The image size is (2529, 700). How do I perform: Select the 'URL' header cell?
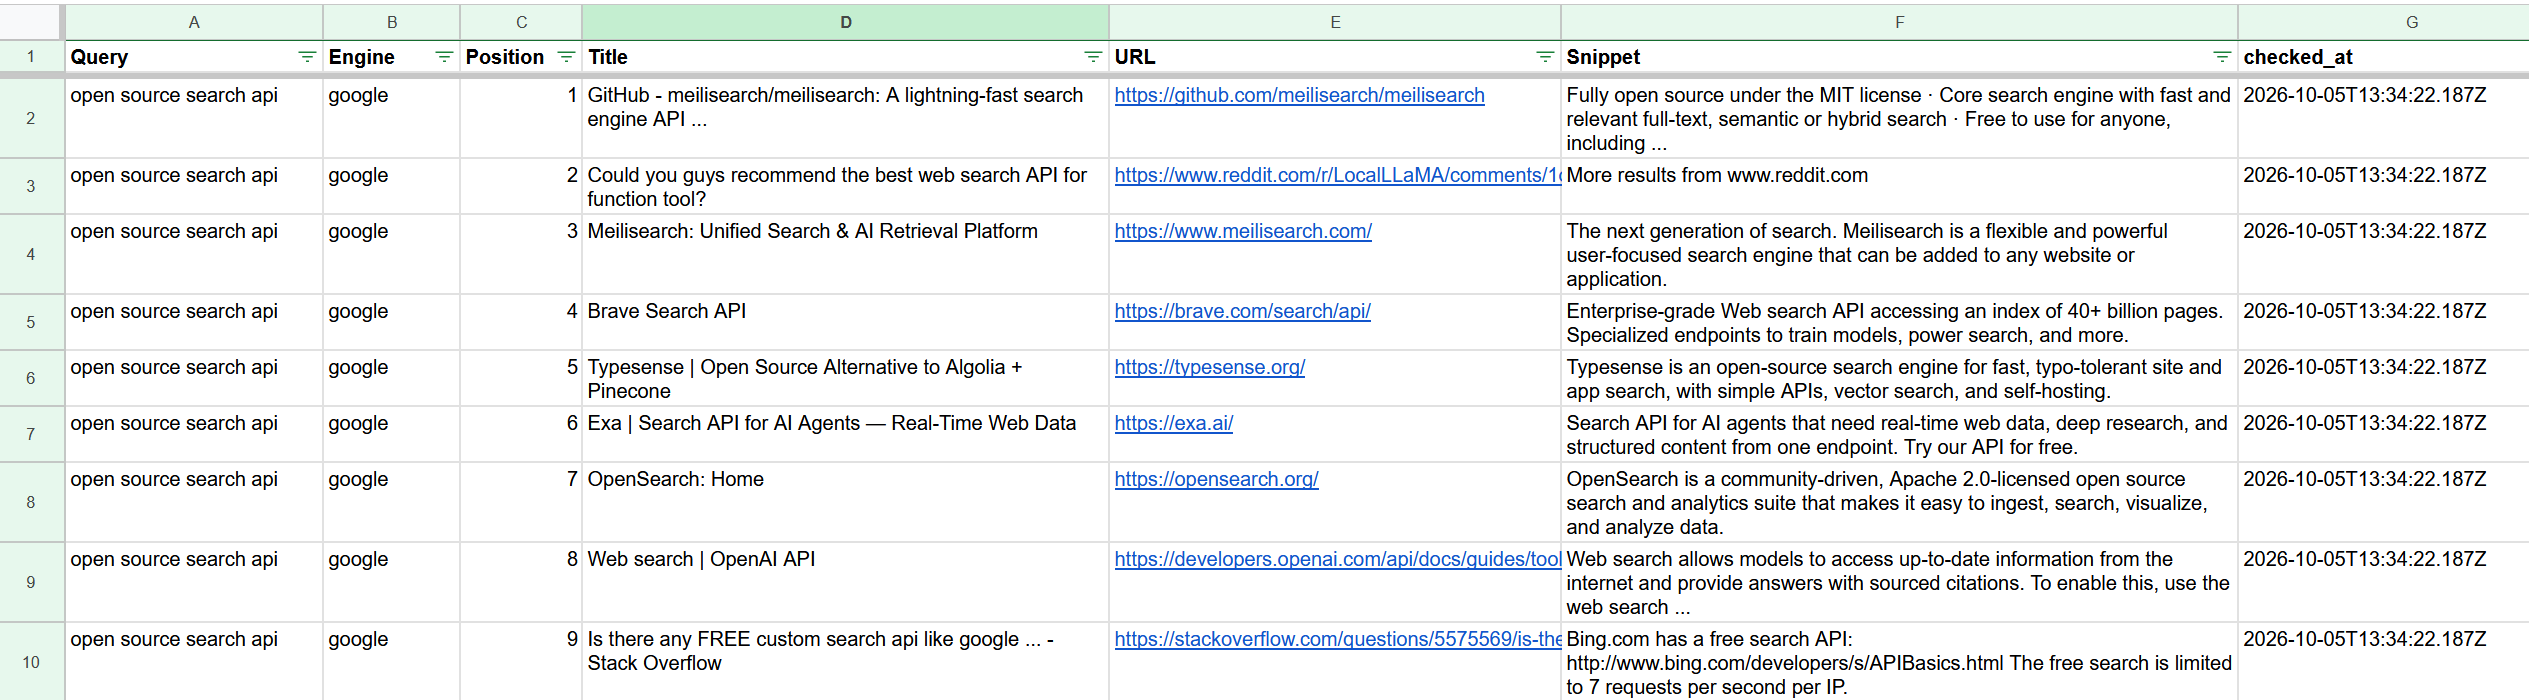(1335, 57)
